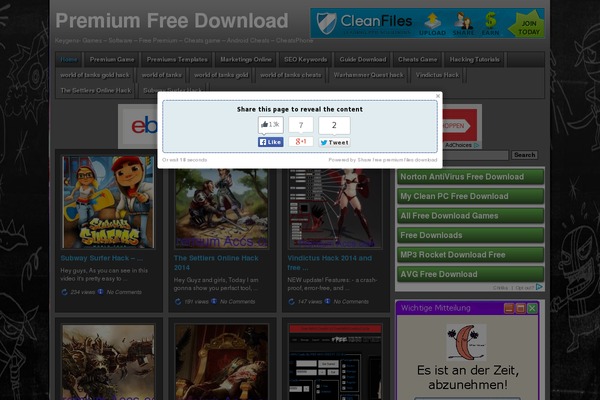Screen dimensions: 600x400
Task: Click No Comments under Settlers Online post
Action: (237, 302)
